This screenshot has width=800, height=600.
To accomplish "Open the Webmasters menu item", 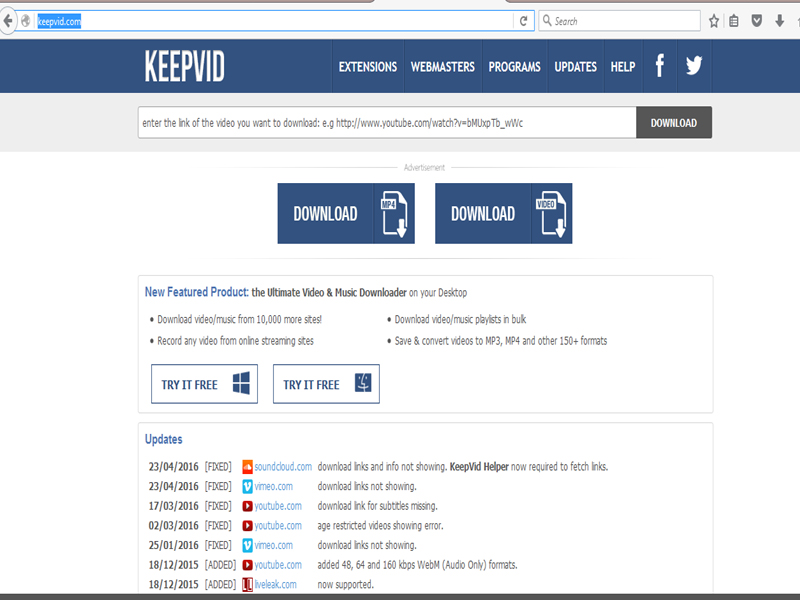I will [443, 67].
